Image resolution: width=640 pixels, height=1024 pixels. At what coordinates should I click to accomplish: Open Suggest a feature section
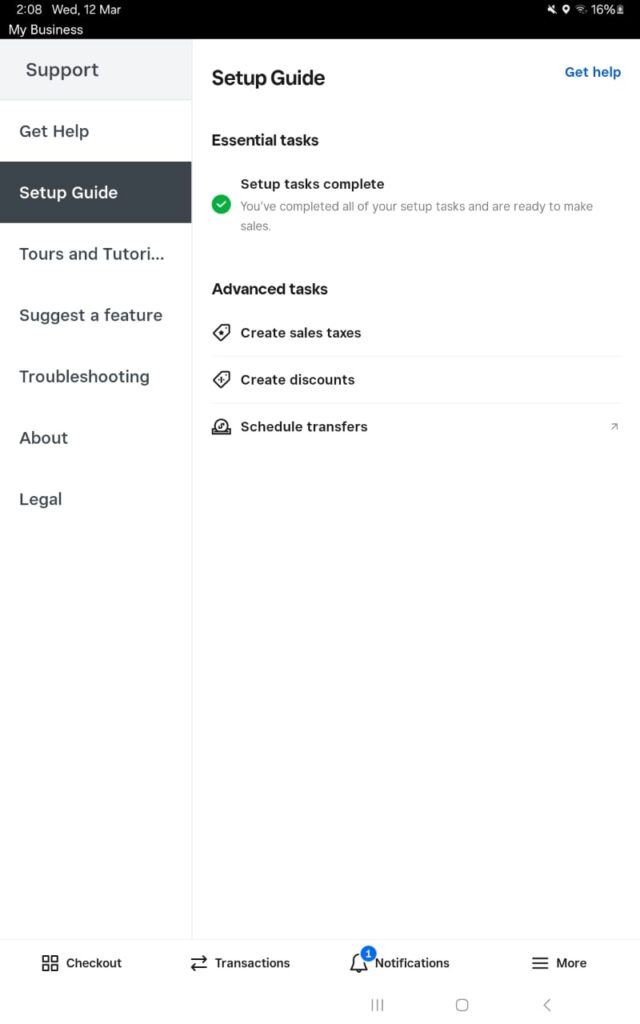[91, 315]
